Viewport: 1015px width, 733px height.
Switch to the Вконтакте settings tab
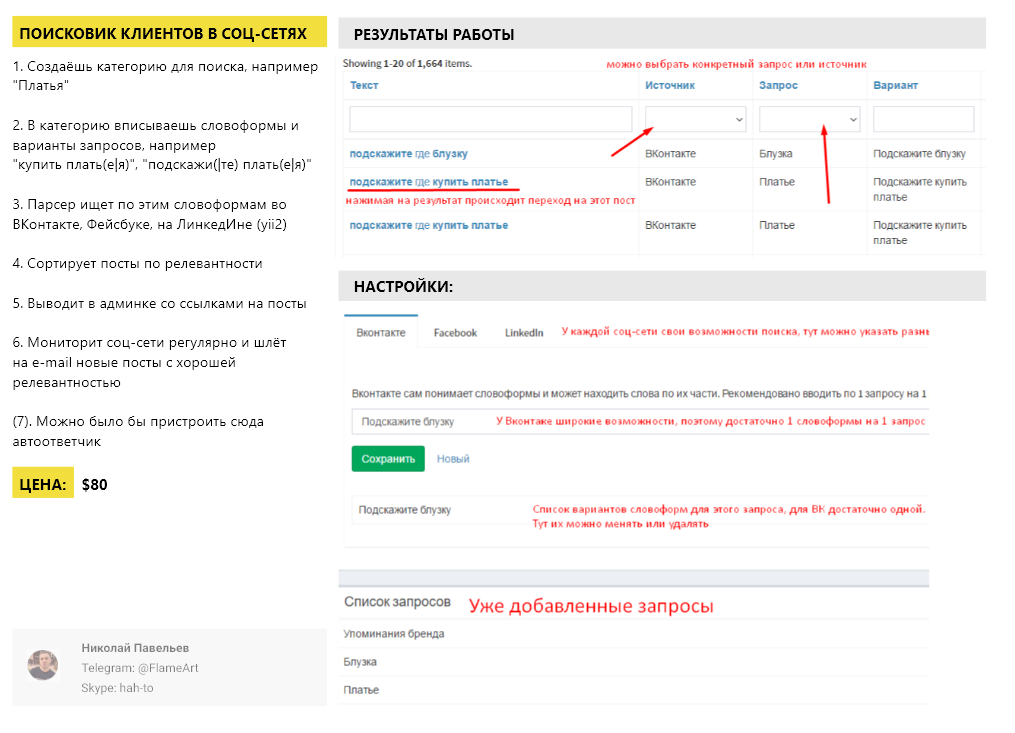(381, 332)
